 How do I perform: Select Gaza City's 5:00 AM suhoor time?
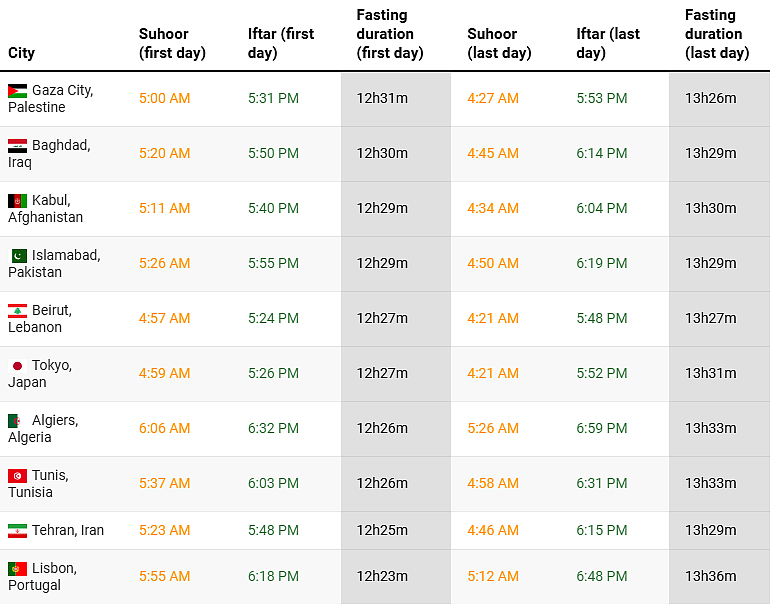click(x=165, y=98)
